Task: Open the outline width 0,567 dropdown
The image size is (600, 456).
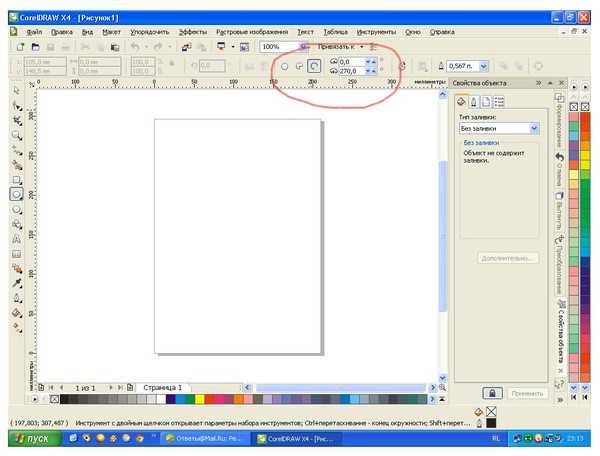Action: point(484,66)
